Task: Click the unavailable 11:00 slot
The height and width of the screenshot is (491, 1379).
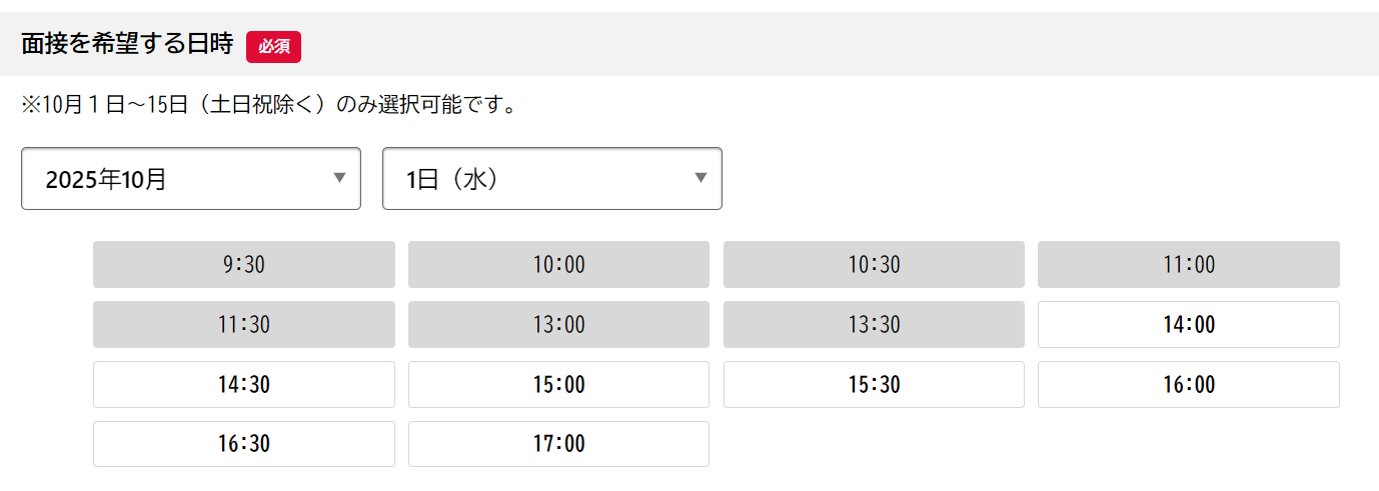Action: point(1188,265)
